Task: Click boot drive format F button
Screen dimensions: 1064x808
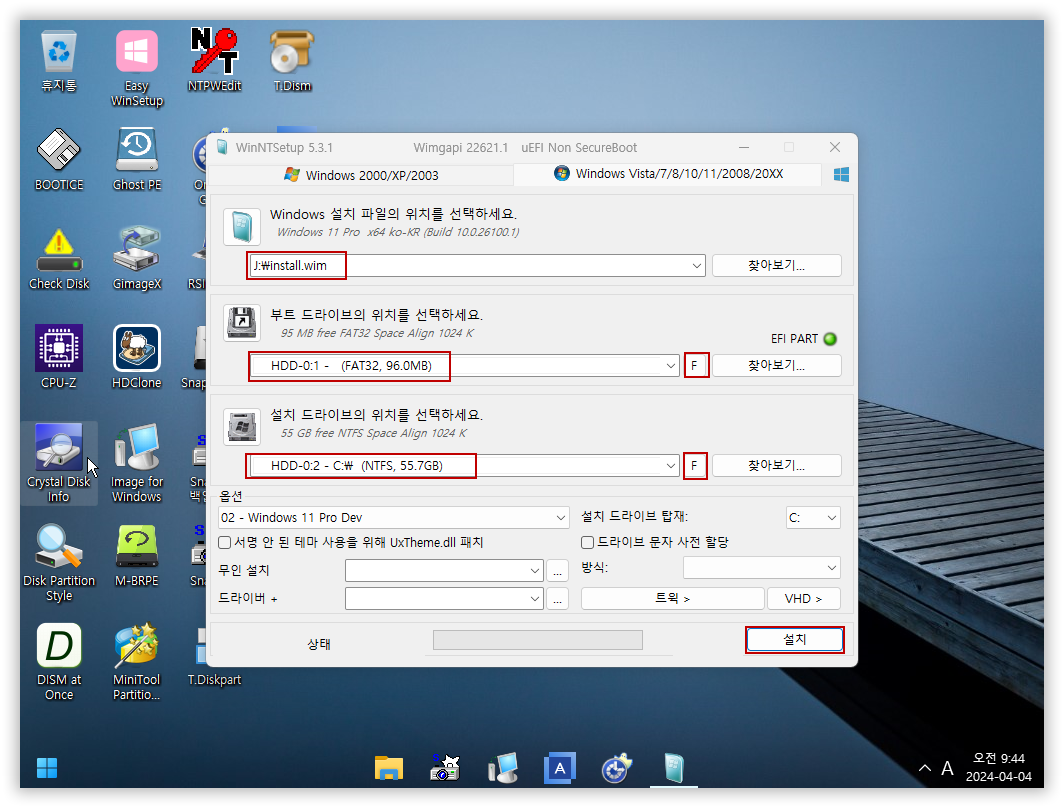Action: (696, 365)
